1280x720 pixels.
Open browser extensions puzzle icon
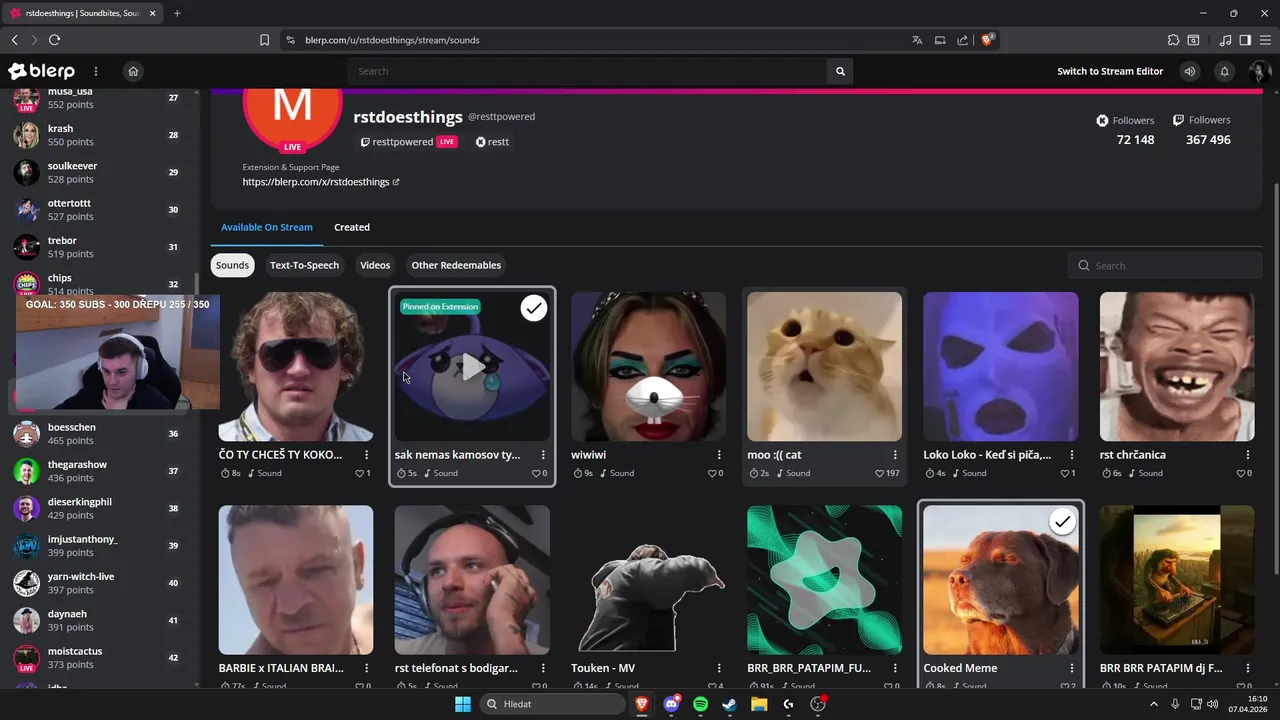[1173, 40]
